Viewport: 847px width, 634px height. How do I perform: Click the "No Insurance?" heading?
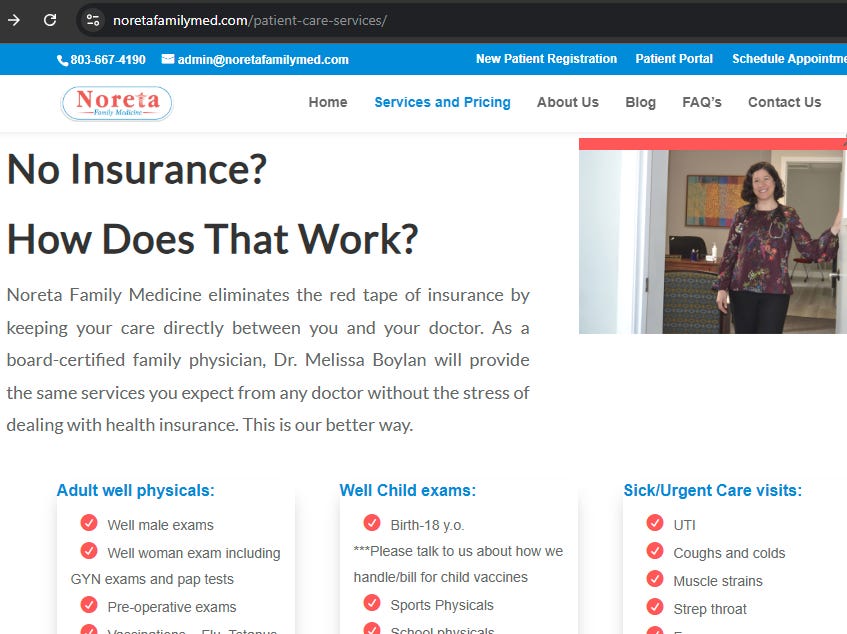pyautogui.click(x=137, y=170)
